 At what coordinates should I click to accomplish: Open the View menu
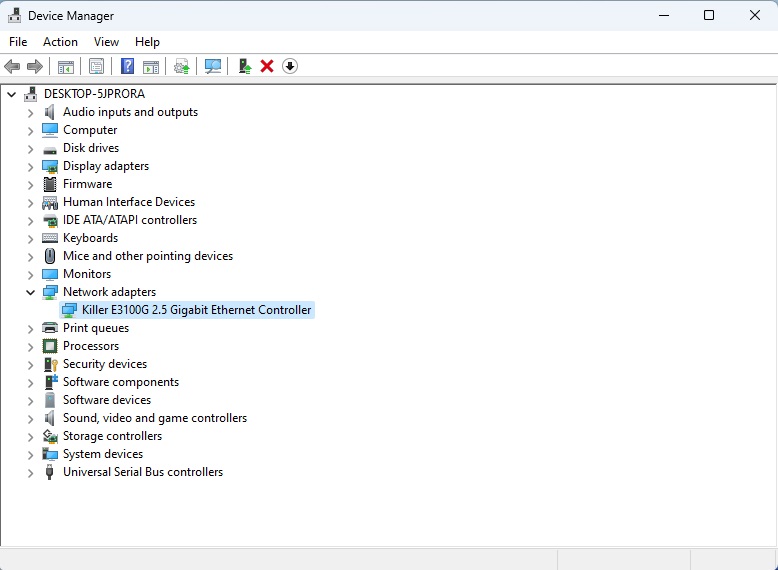click(x=106, y=42)
